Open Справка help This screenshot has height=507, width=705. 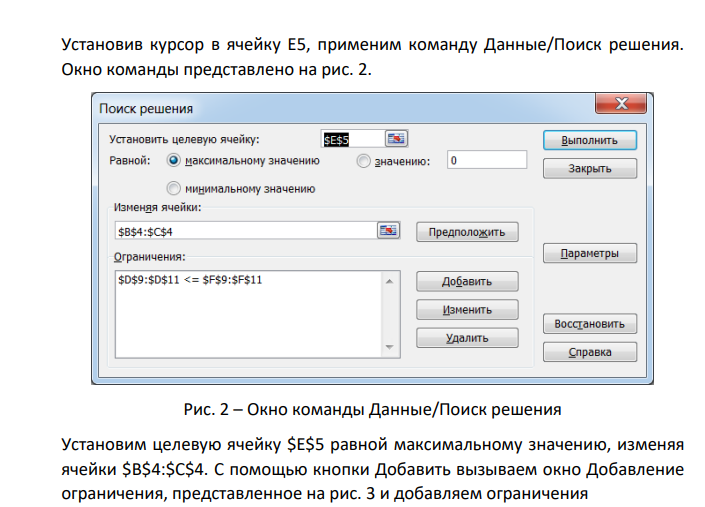tap(590, 352)
